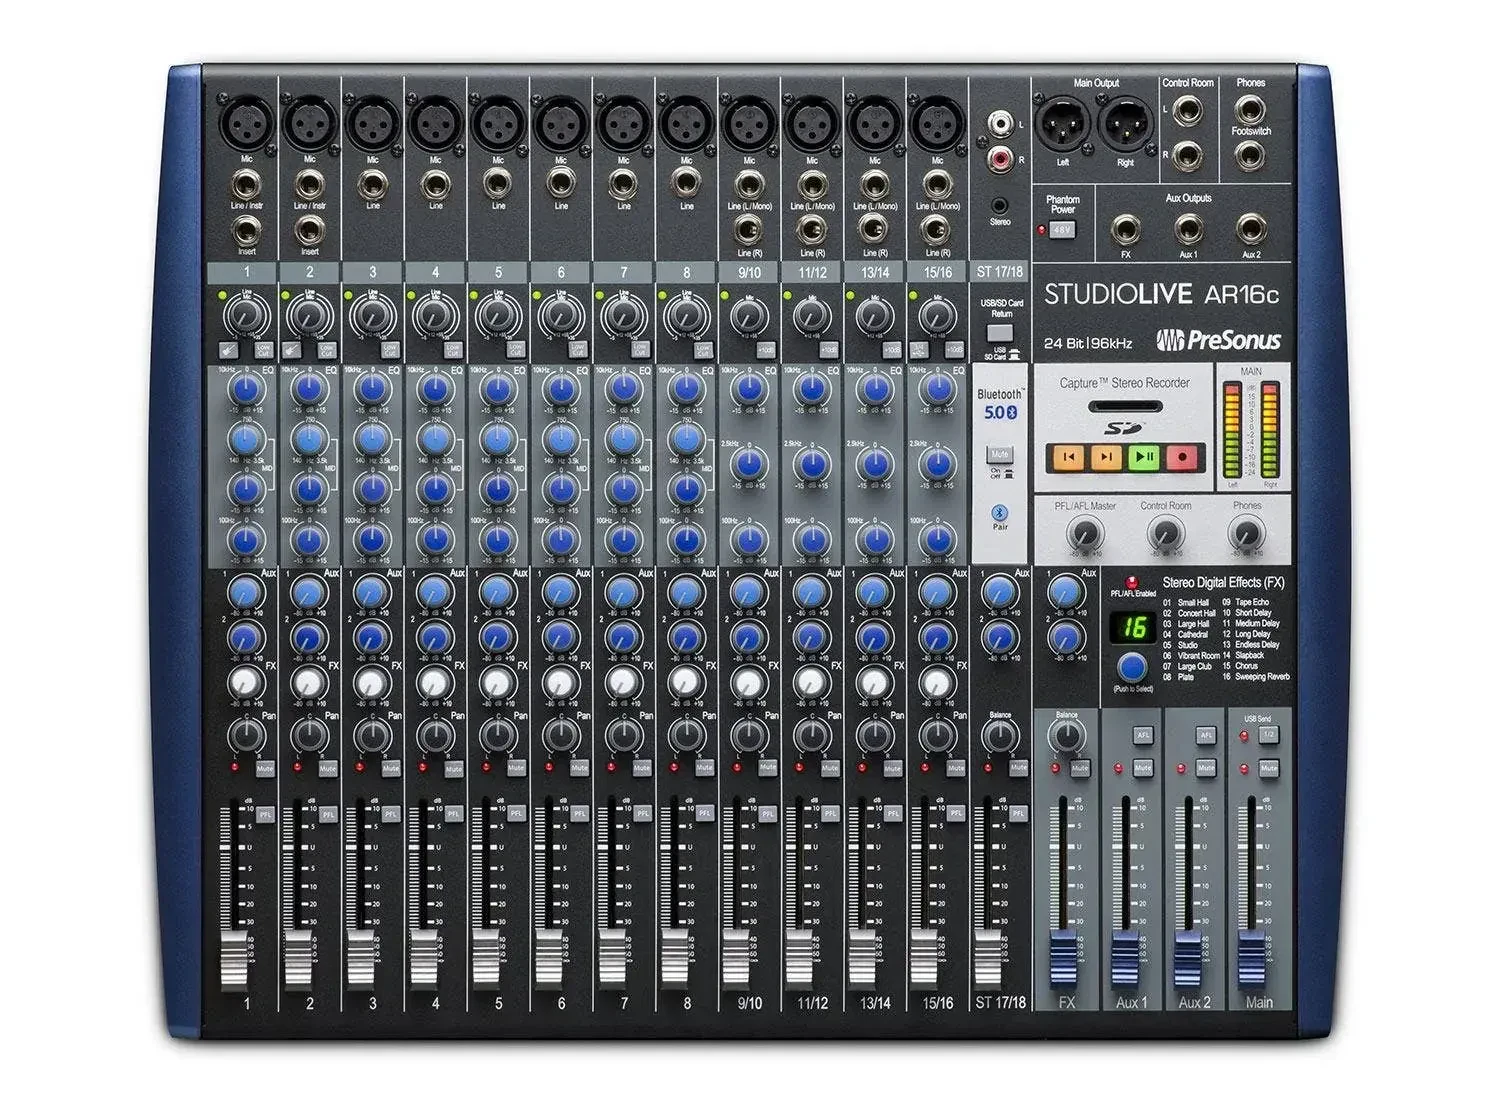
Task: Enable 48V Phantom Power
Action: (x=1060, y=228)
